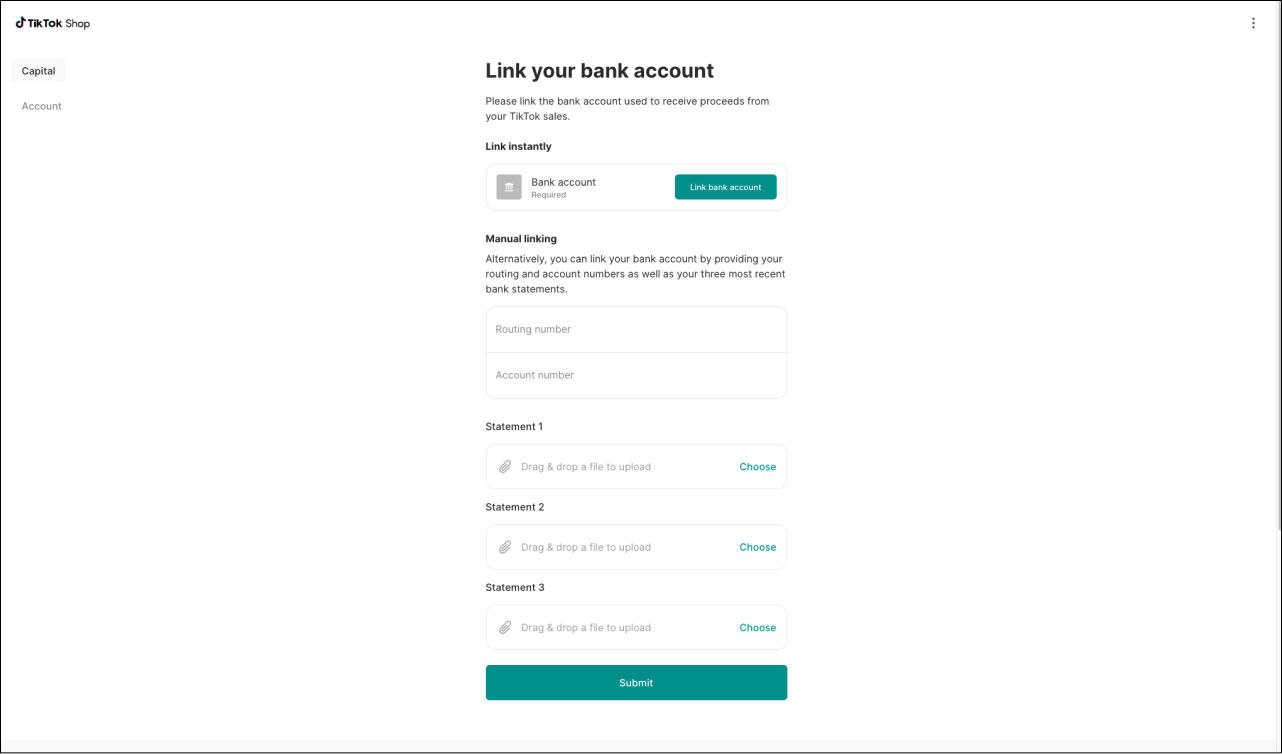Click the Statement 3 paperclip icon

tap(505, 628)
